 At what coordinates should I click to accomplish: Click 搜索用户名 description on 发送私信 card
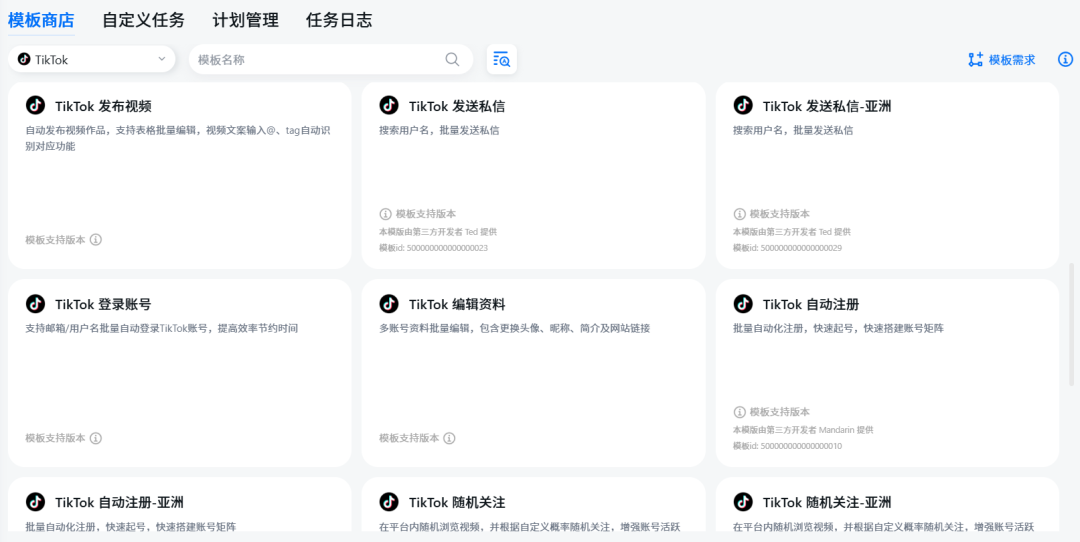pyautogui.click(x=439, y=130)
